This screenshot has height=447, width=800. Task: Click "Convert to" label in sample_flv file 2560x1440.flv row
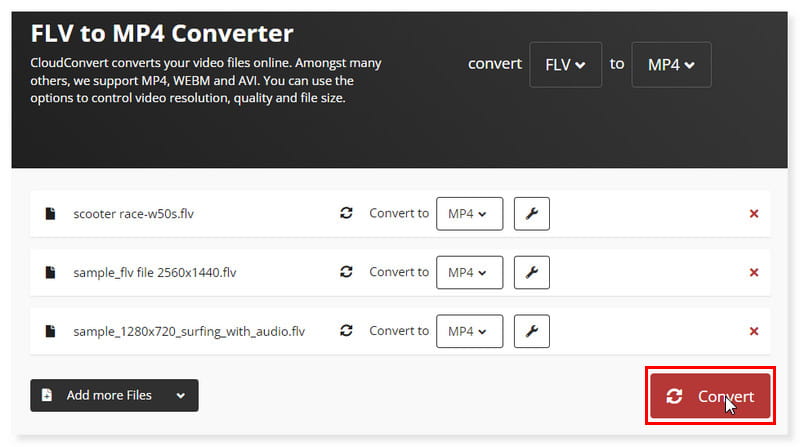point(399,272)
